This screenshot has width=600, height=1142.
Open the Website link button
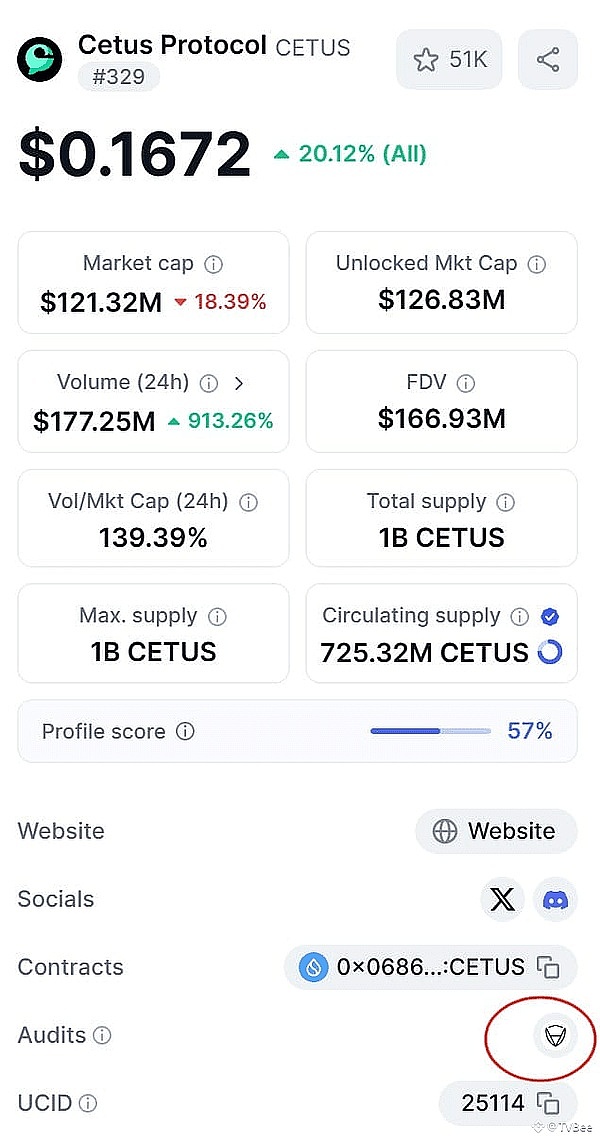click(495, 831)
